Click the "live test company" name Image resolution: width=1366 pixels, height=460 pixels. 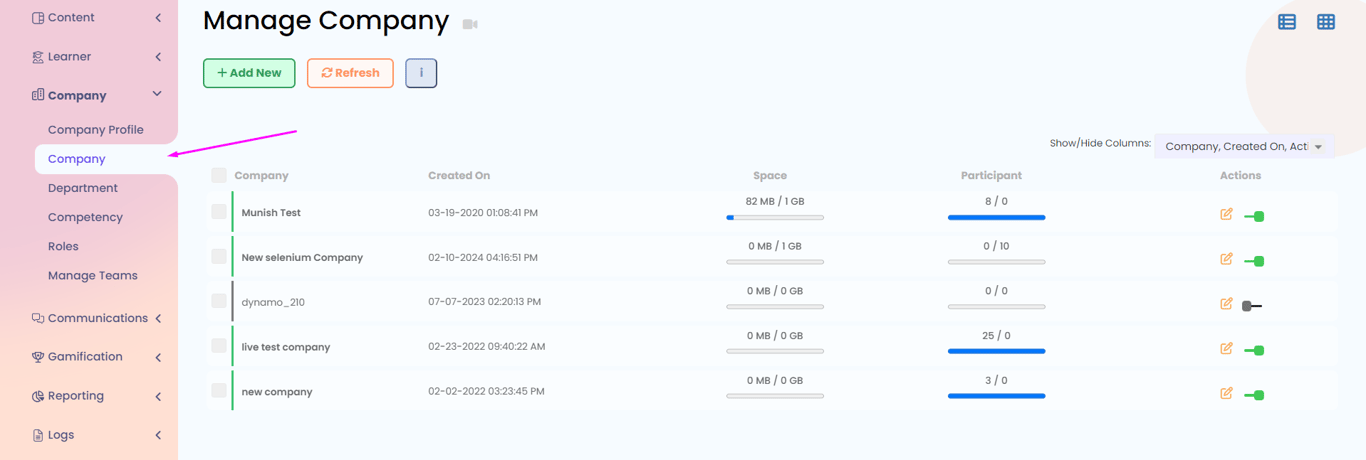pyautogui.click(x=286, y=347)
